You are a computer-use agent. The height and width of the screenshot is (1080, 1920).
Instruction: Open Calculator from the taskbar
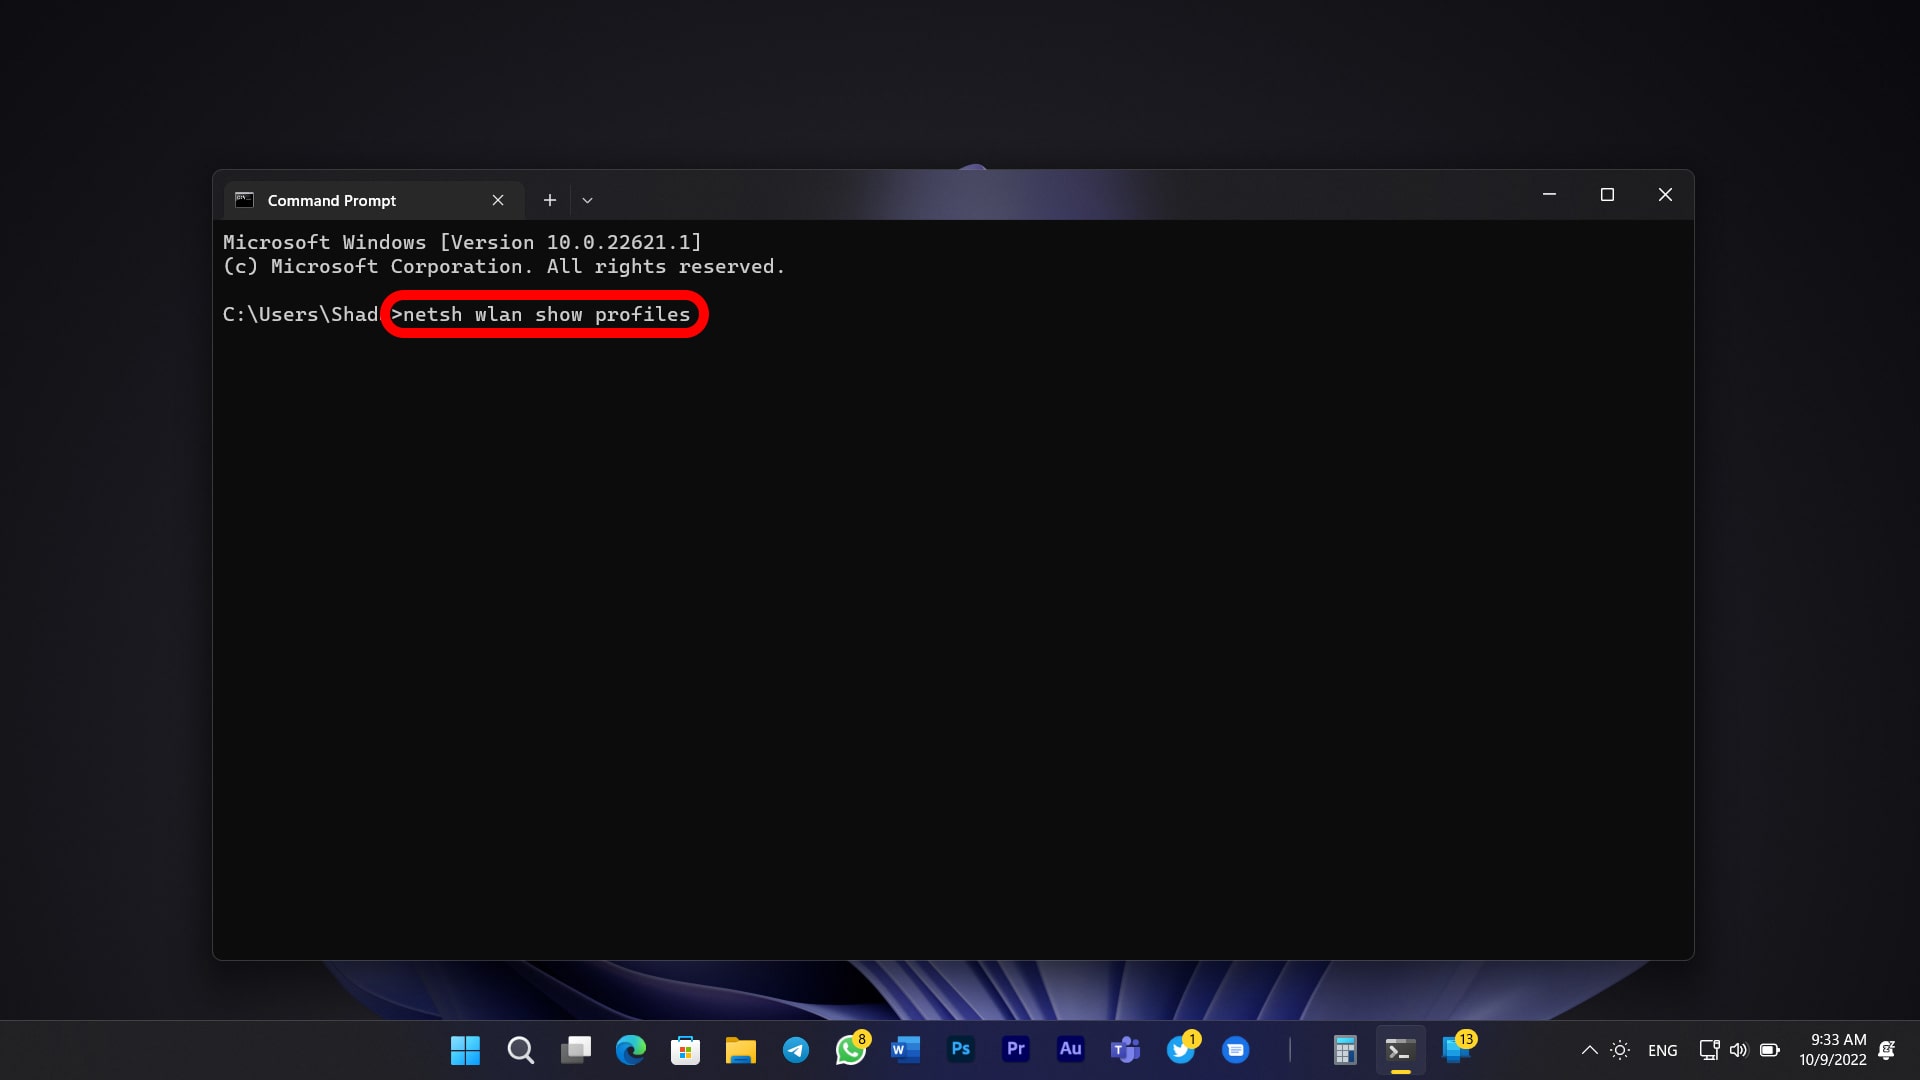[x=1345, y=1050]
